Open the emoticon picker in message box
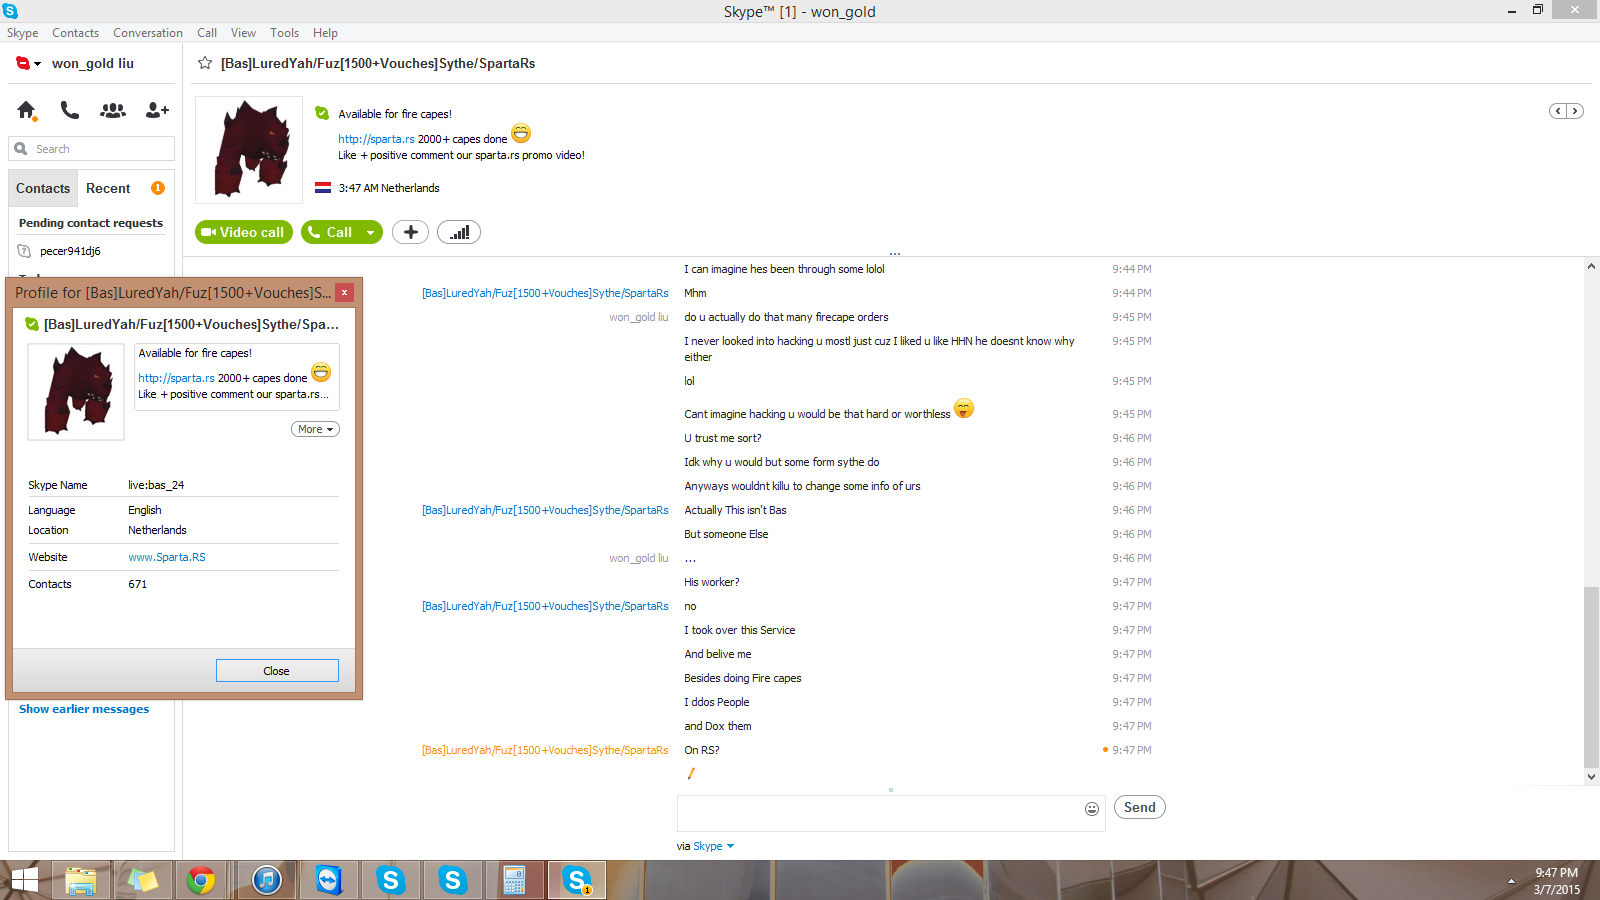The image size is (1600, 900). click(1092, 808)
